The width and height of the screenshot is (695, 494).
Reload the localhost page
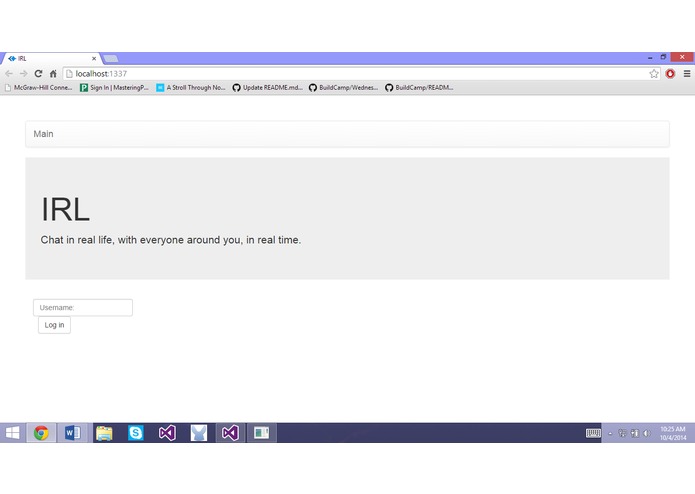(x=38, y=74)
